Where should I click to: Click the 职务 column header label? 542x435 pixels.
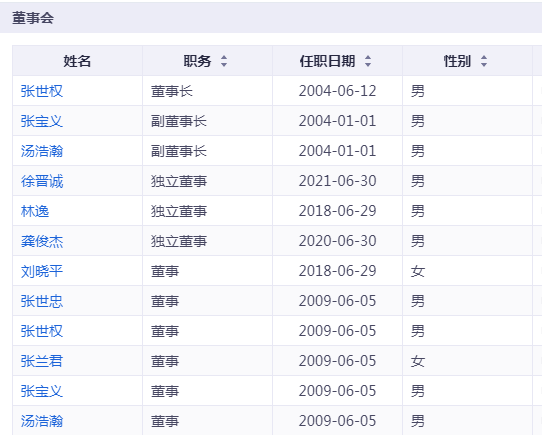pos(197,61)
